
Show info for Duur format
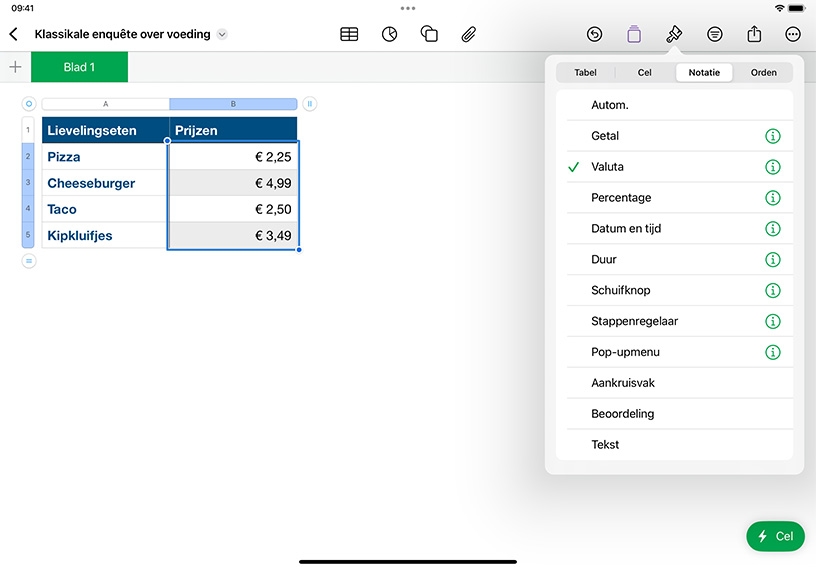773,260
